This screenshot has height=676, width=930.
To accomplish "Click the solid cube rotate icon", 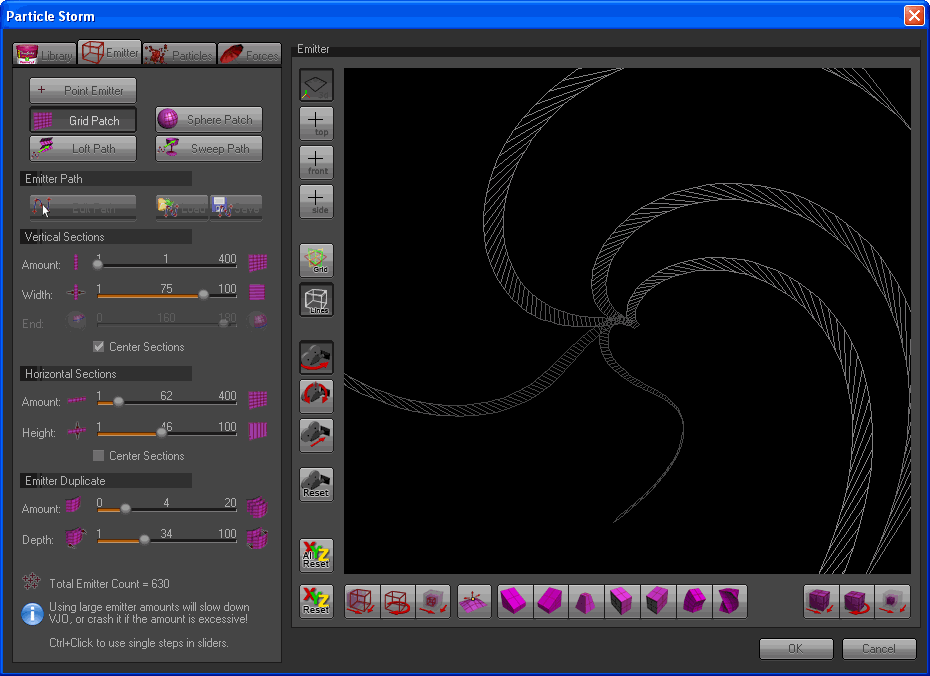I will pos(856,601).
